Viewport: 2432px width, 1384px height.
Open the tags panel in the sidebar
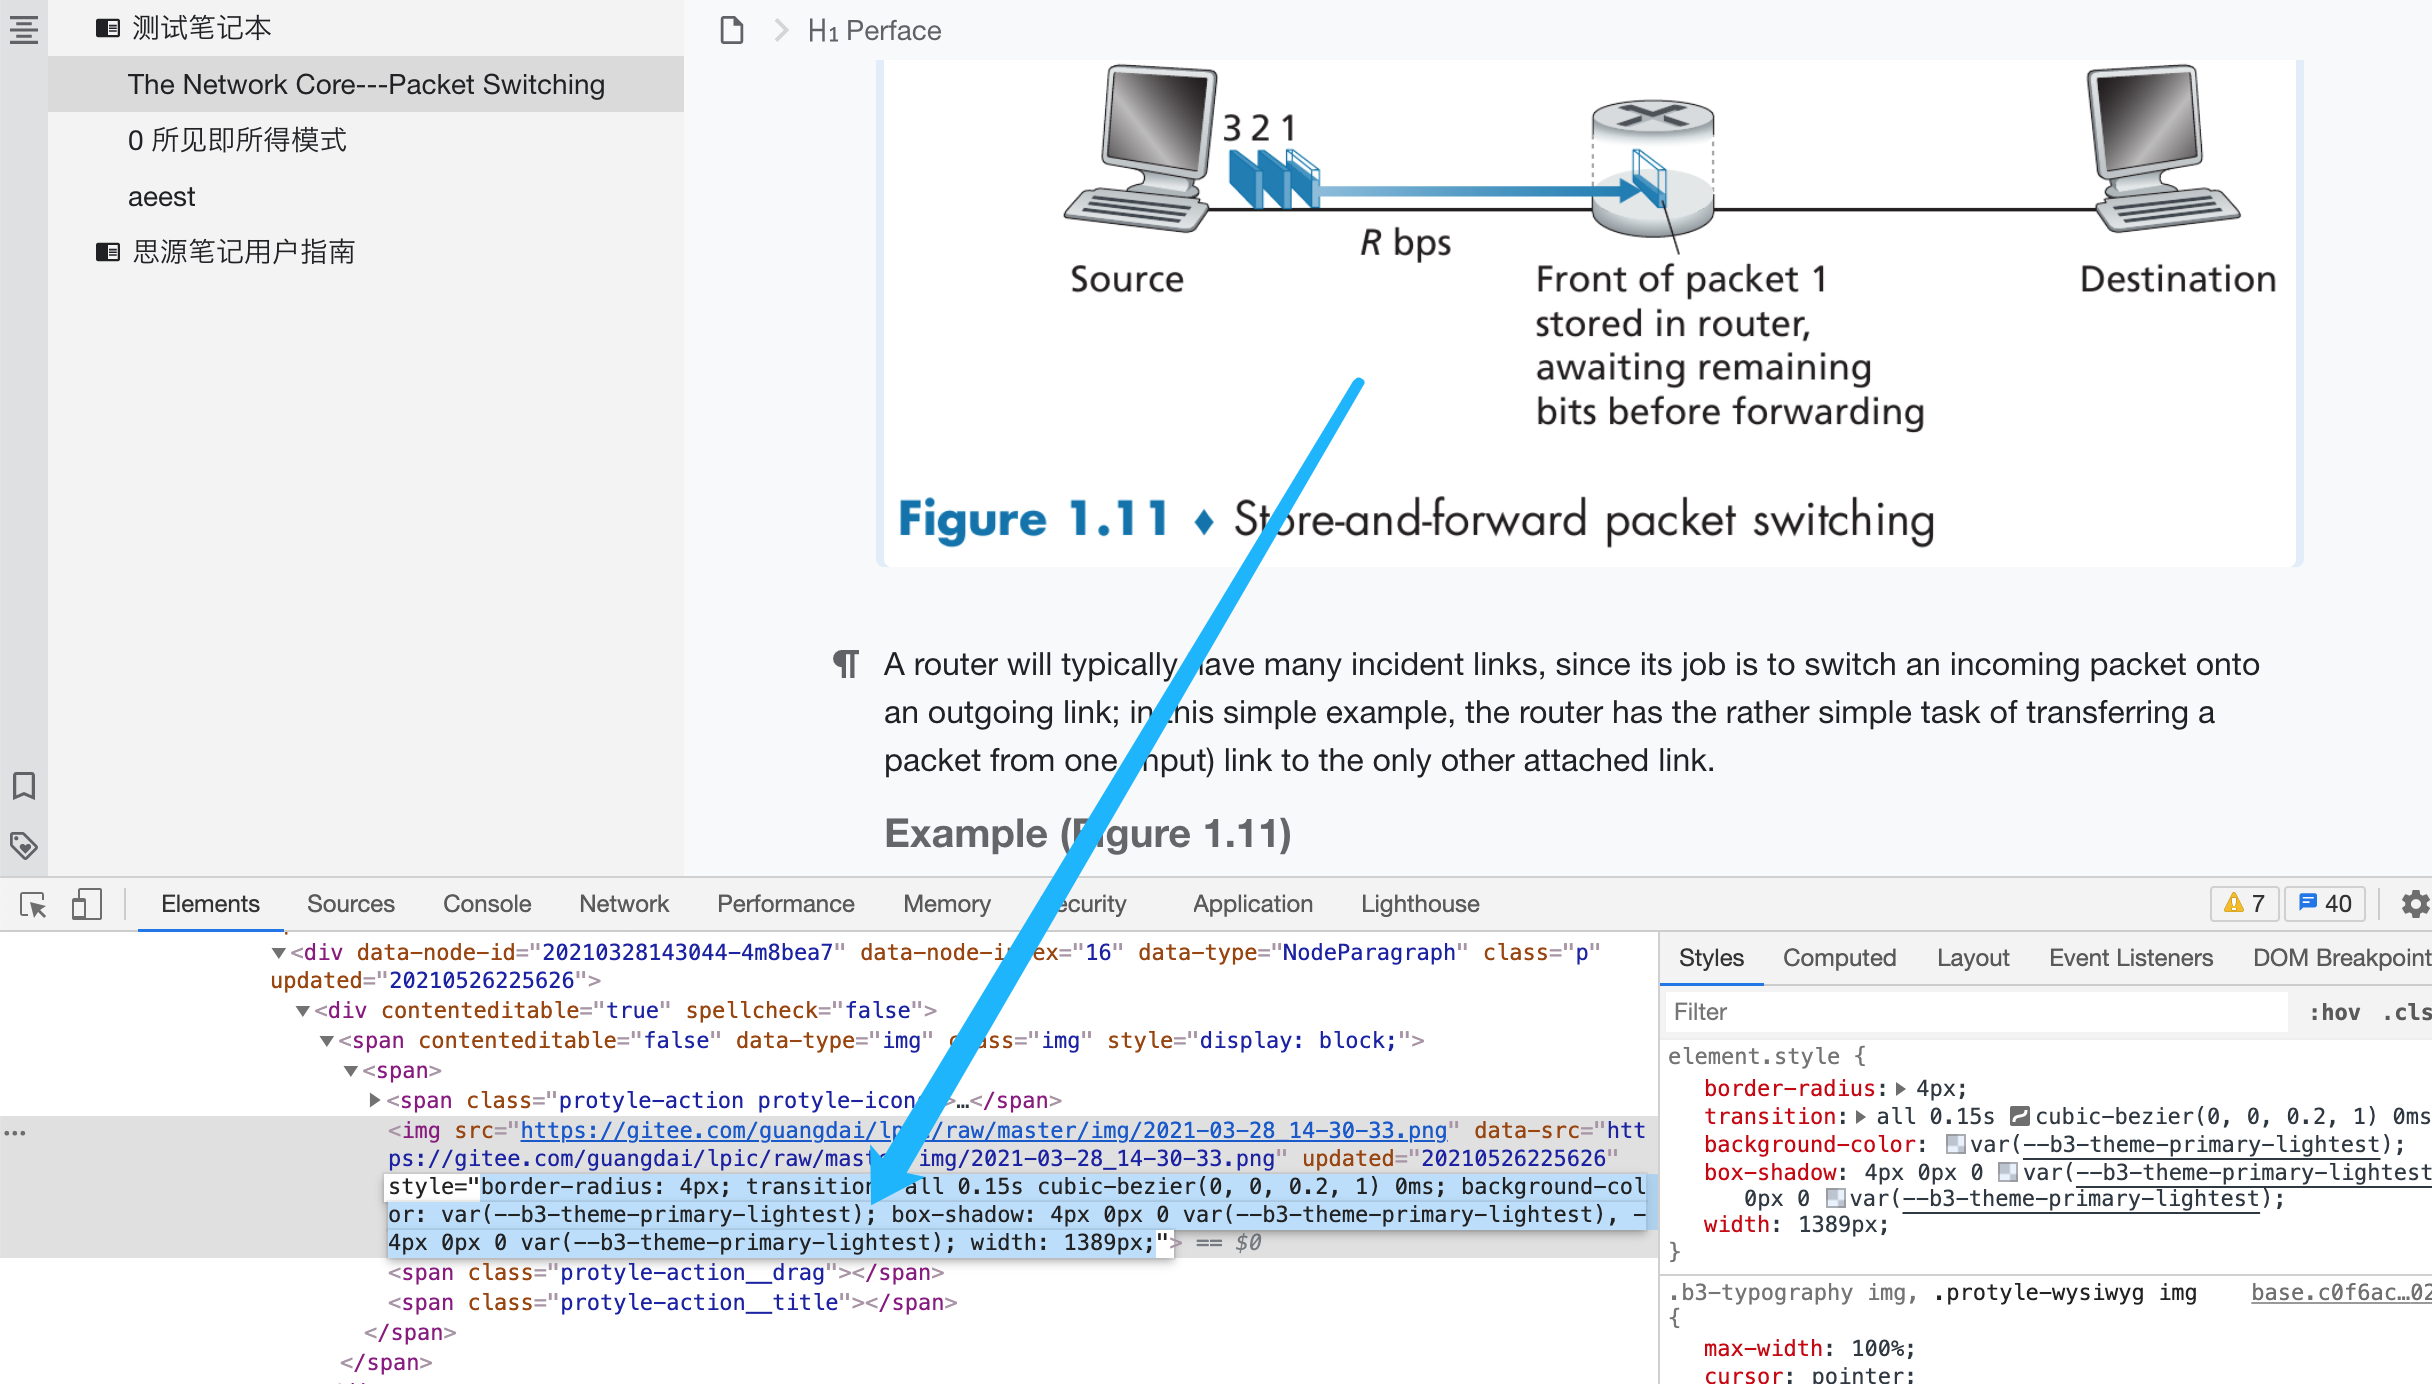pyautogui.click(x=24, y=845)
